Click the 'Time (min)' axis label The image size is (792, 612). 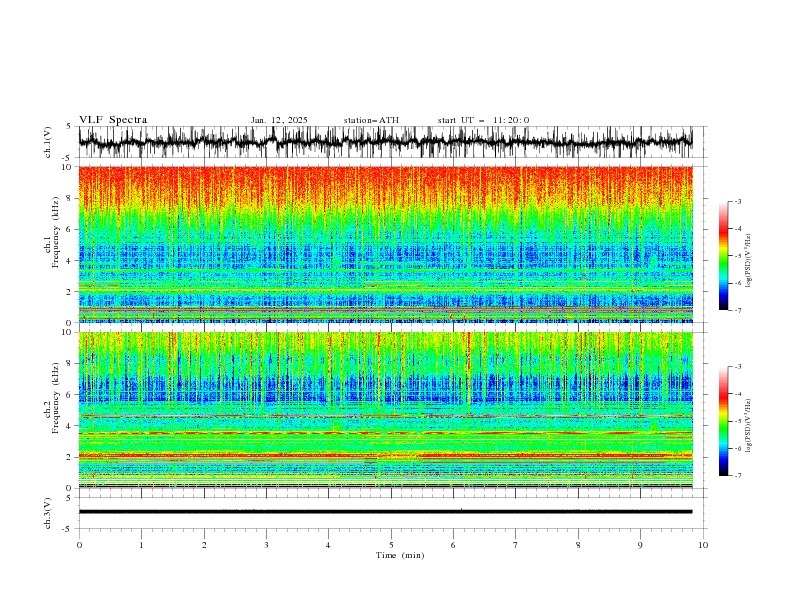pyautogui.click(x=400, y=555)
